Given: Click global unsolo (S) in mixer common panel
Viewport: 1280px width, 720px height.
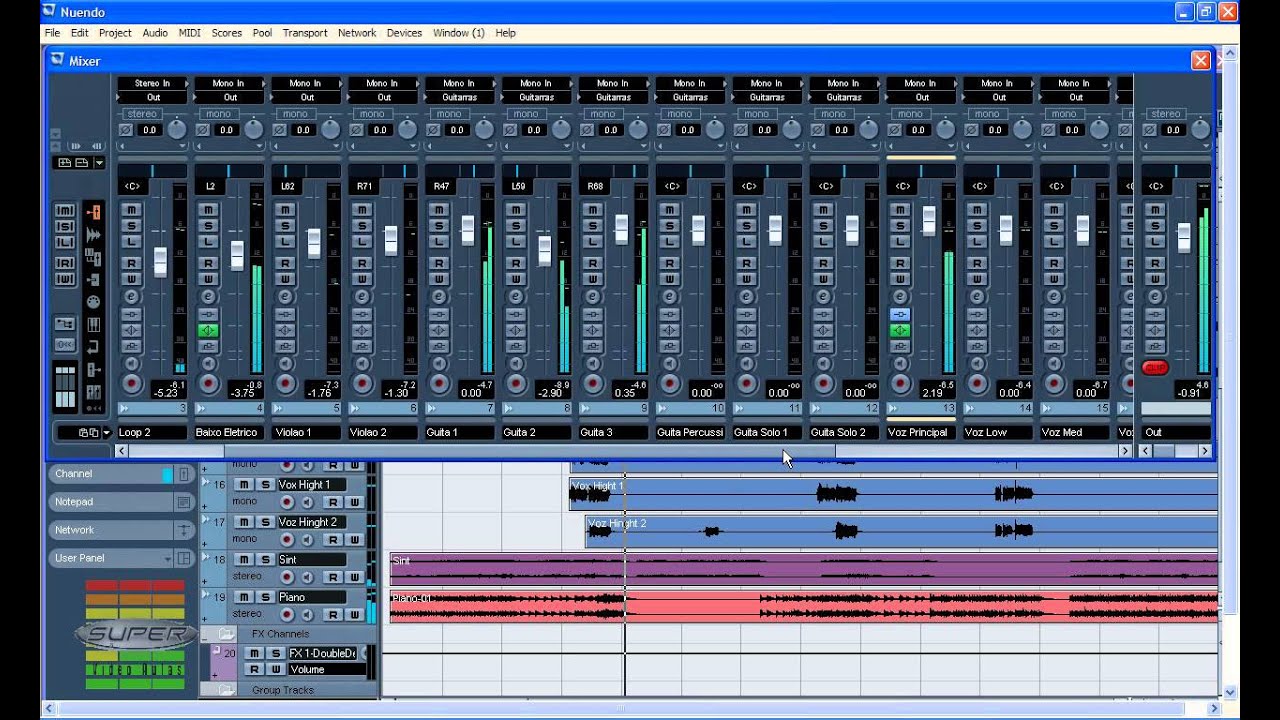Looking at the screenshot, I should coord(65,227).
